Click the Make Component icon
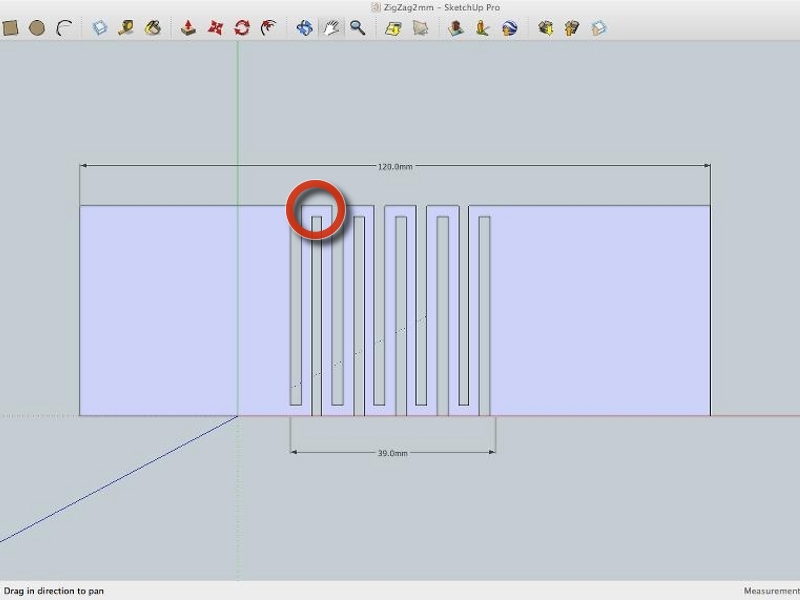 point(99,28)
